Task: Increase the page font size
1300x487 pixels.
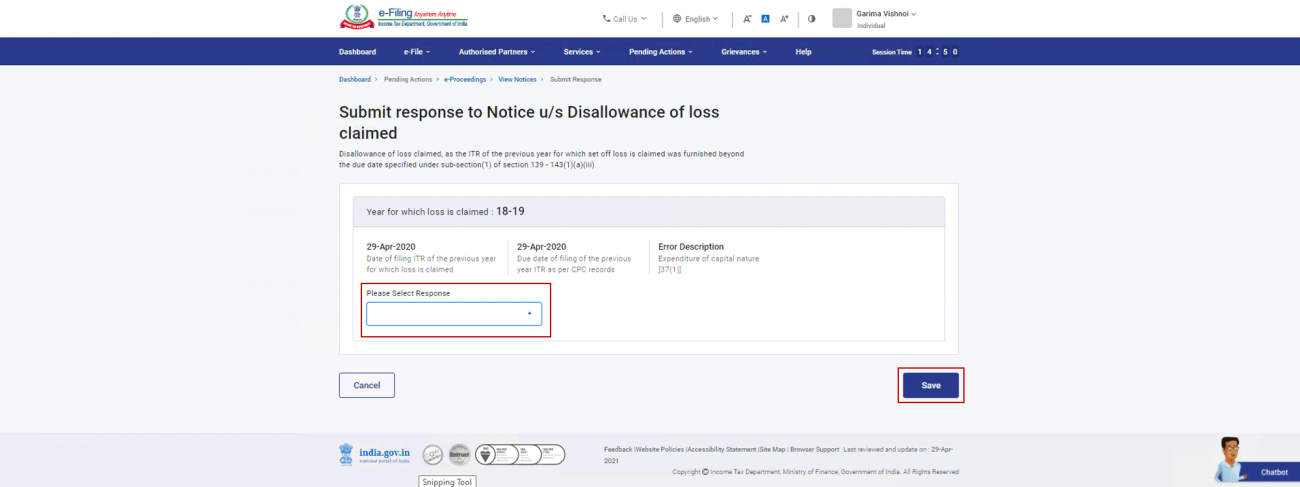Action: (x=784, y=19)
